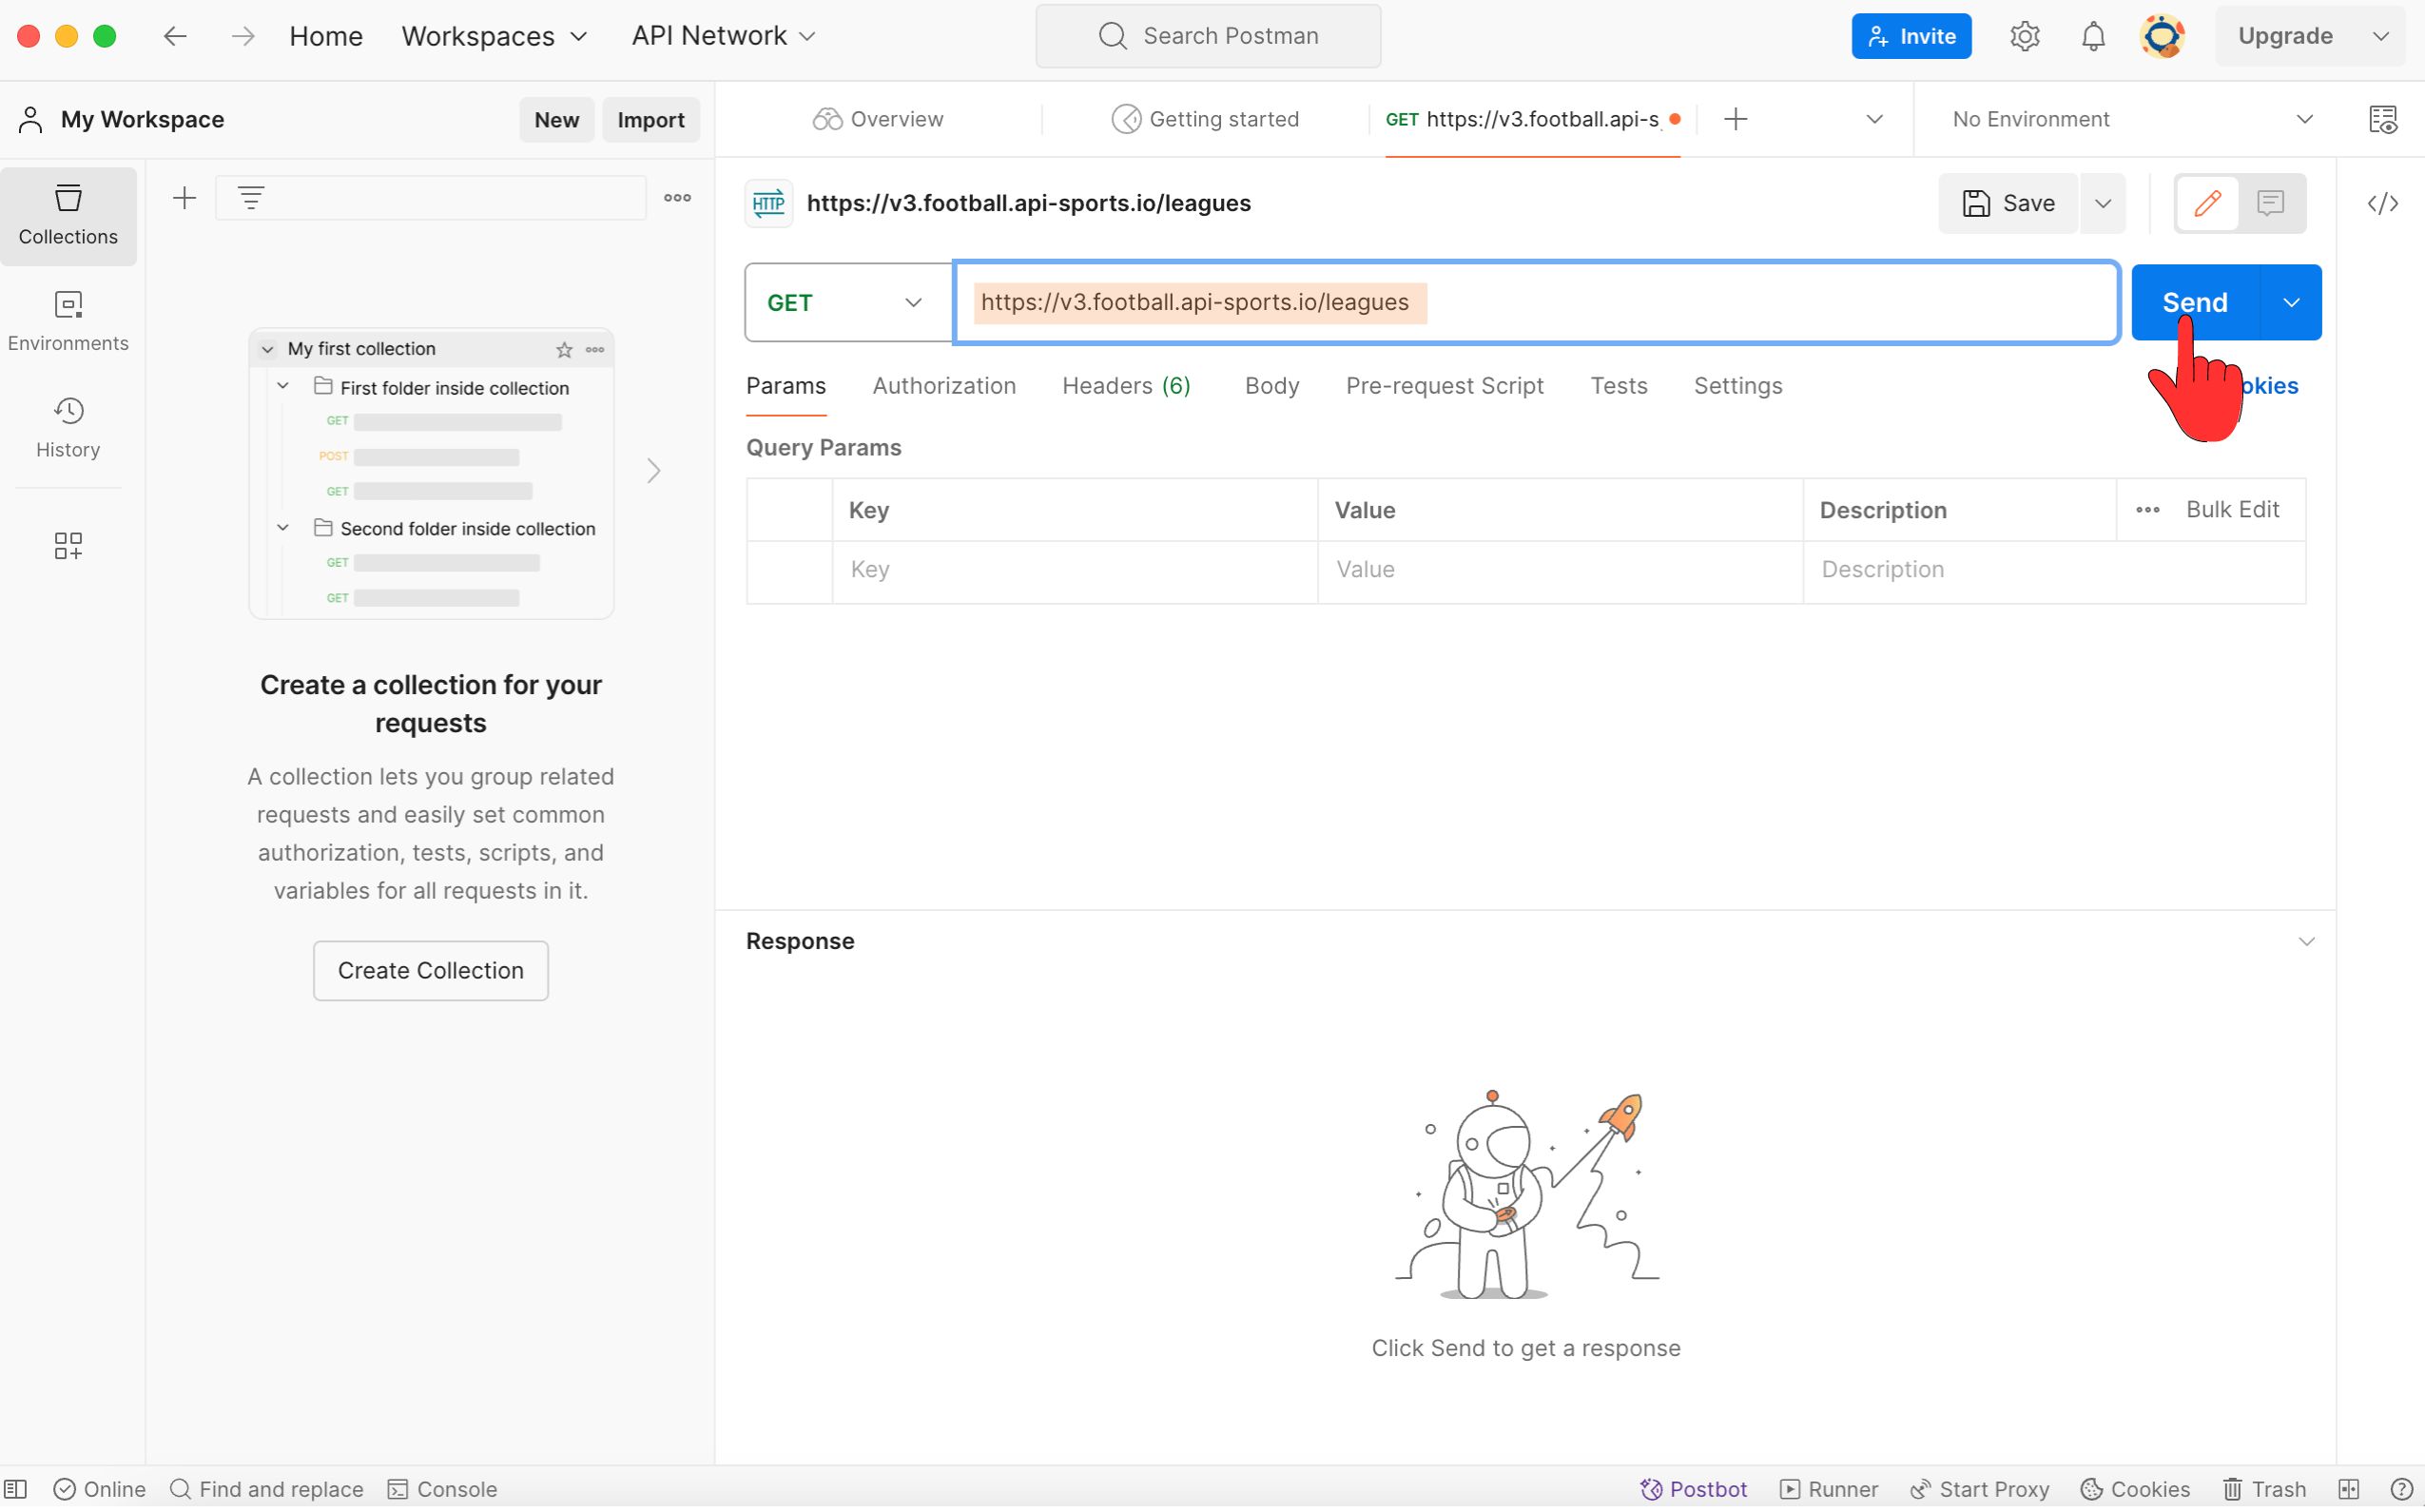Screen dimensions: 2425x1512
Task: Open the comments icon next to pencil
Action: pyautogui.click(x=2270, y=203)
